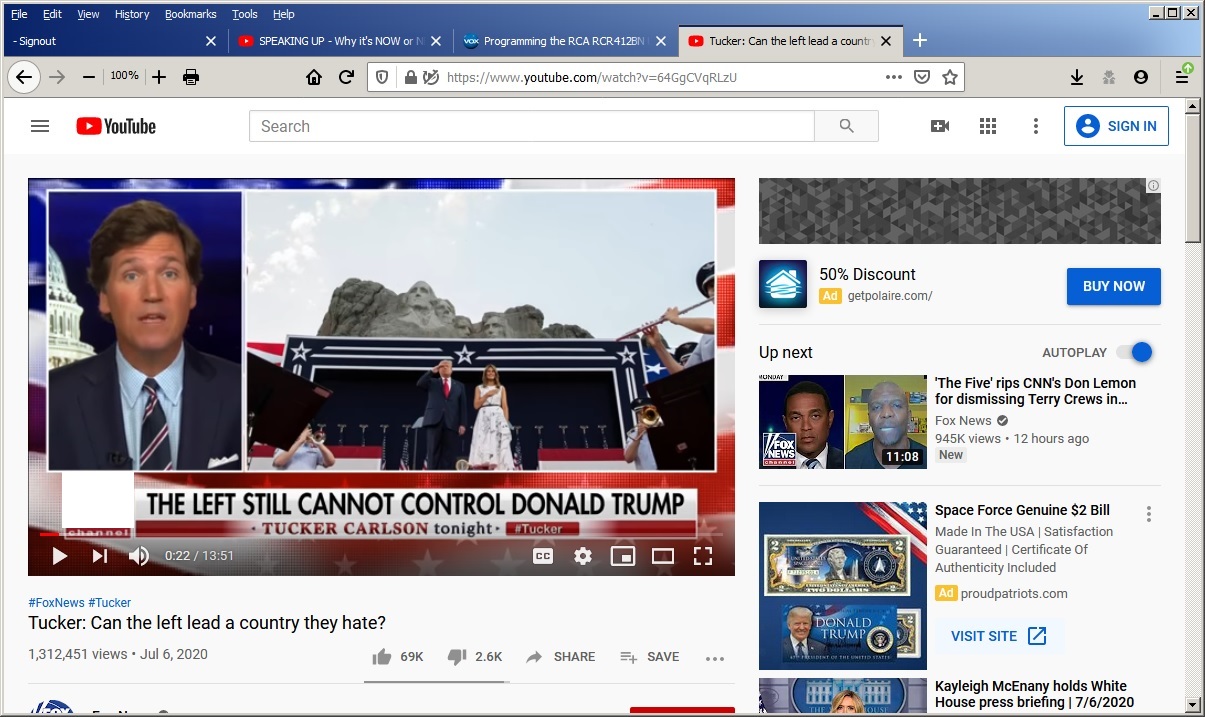The image size is (1205, 717).
Task: Enter full screen mode
Action: (703, 556)
